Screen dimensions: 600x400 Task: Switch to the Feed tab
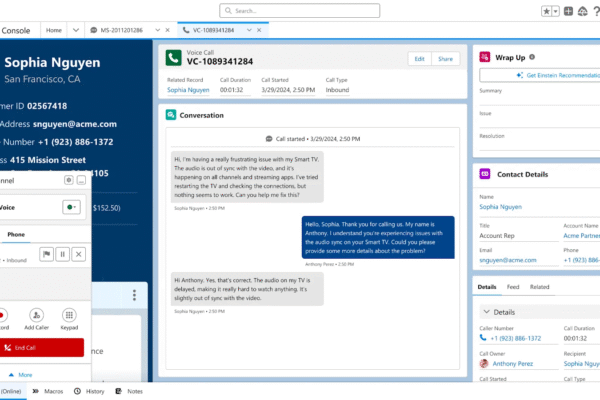(513, 287)
